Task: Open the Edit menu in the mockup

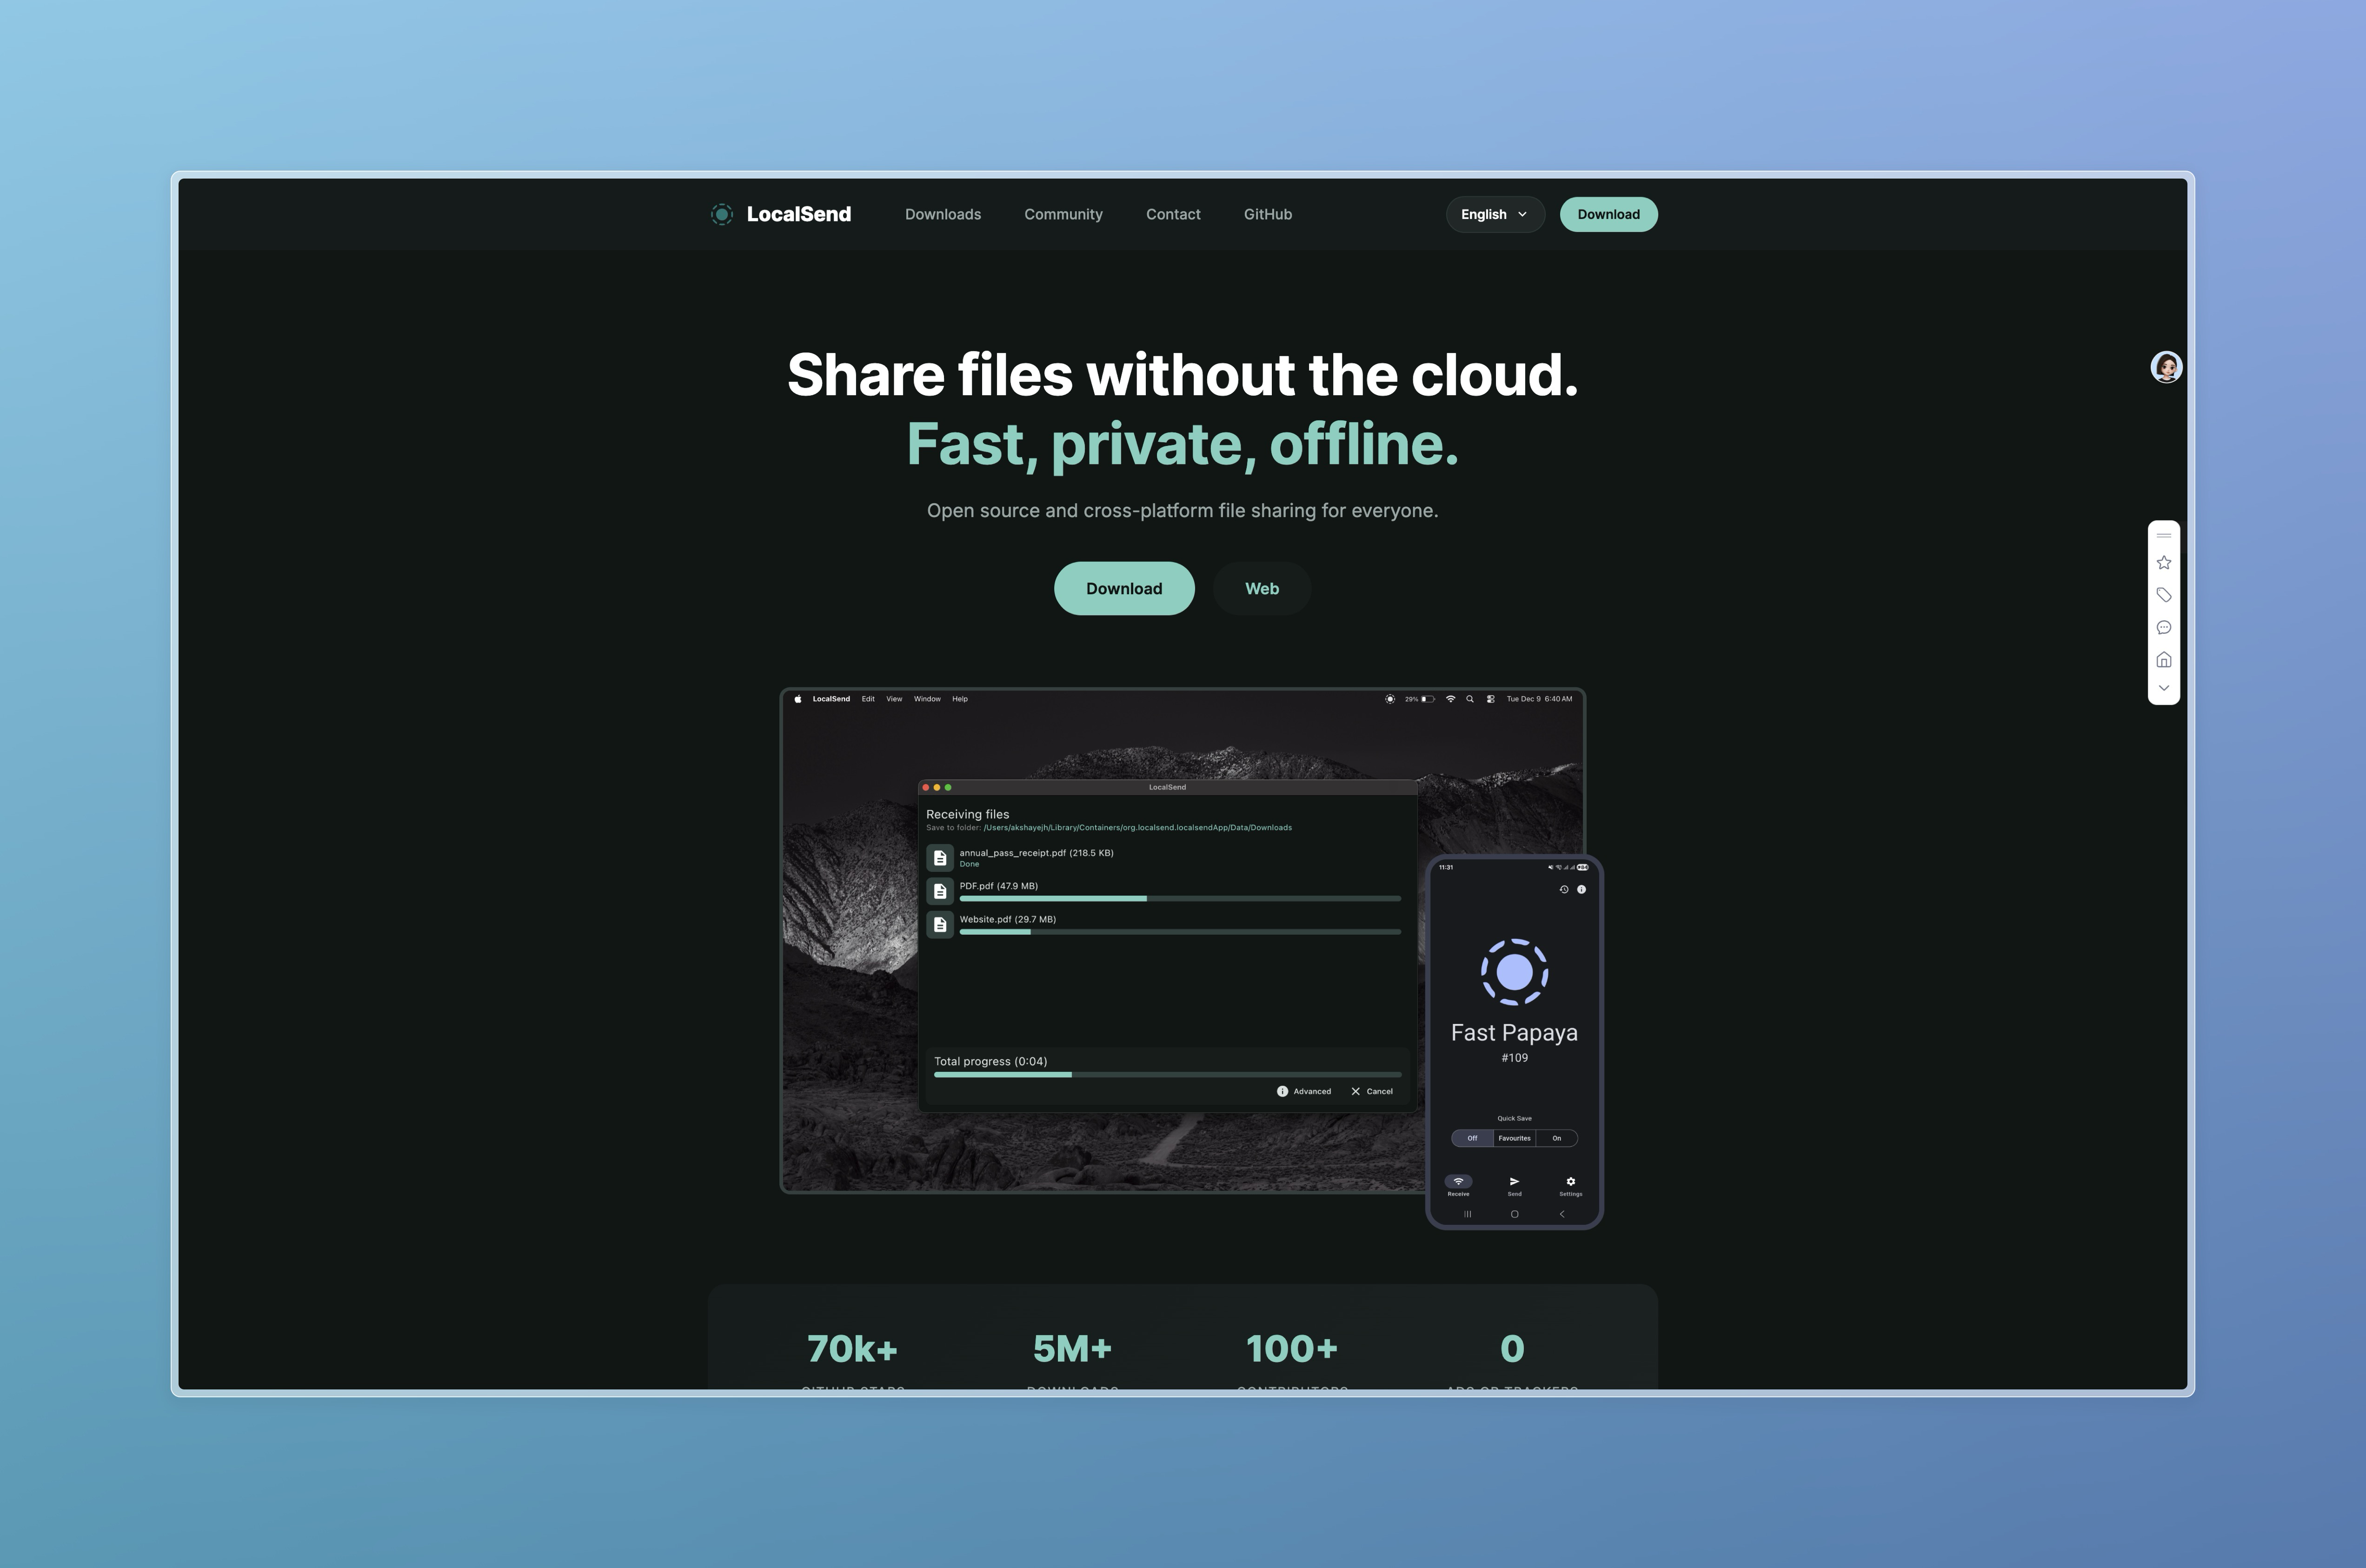Action: click(x=868, y=699)
